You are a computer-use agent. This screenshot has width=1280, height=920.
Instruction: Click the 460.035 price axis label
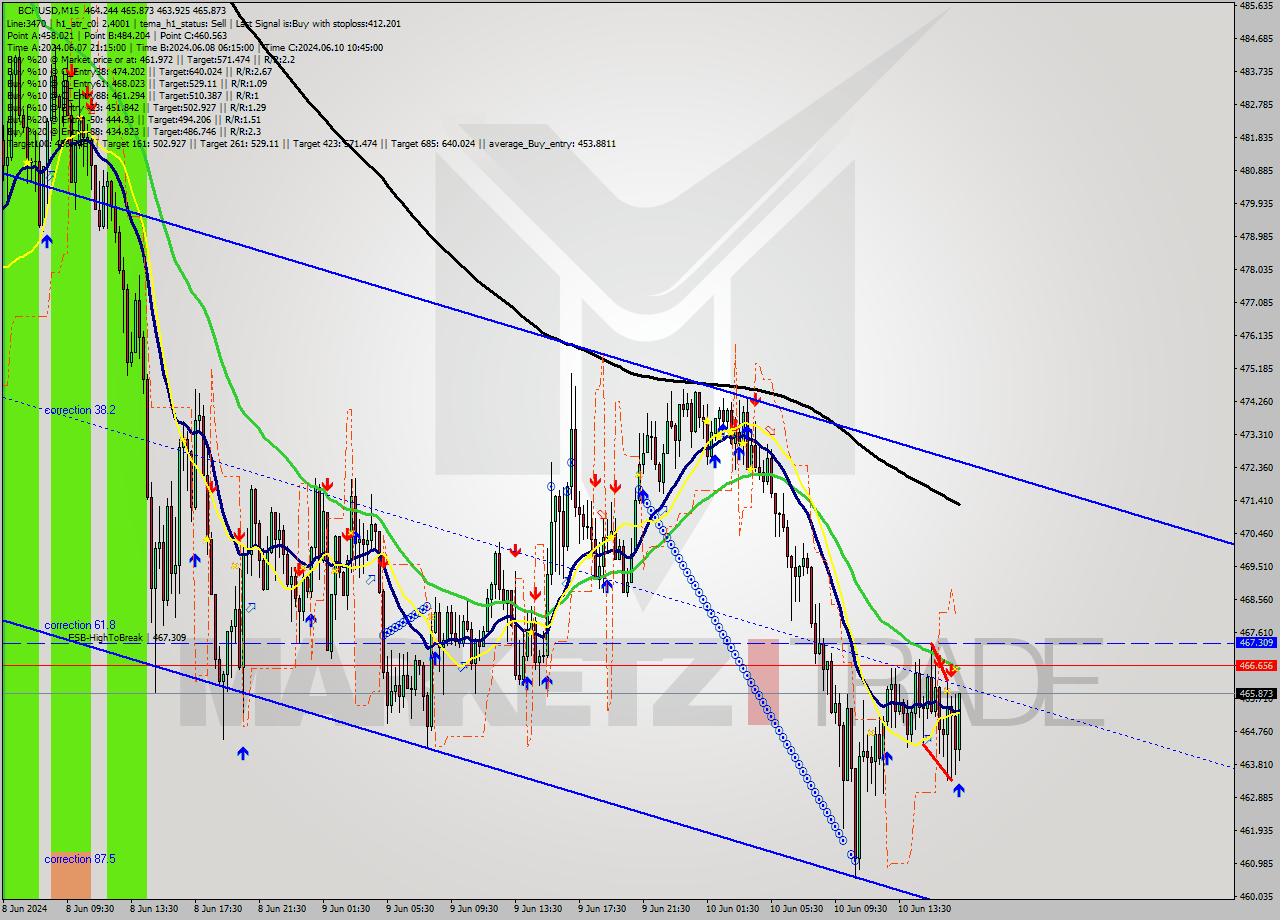coord(1256,896)
